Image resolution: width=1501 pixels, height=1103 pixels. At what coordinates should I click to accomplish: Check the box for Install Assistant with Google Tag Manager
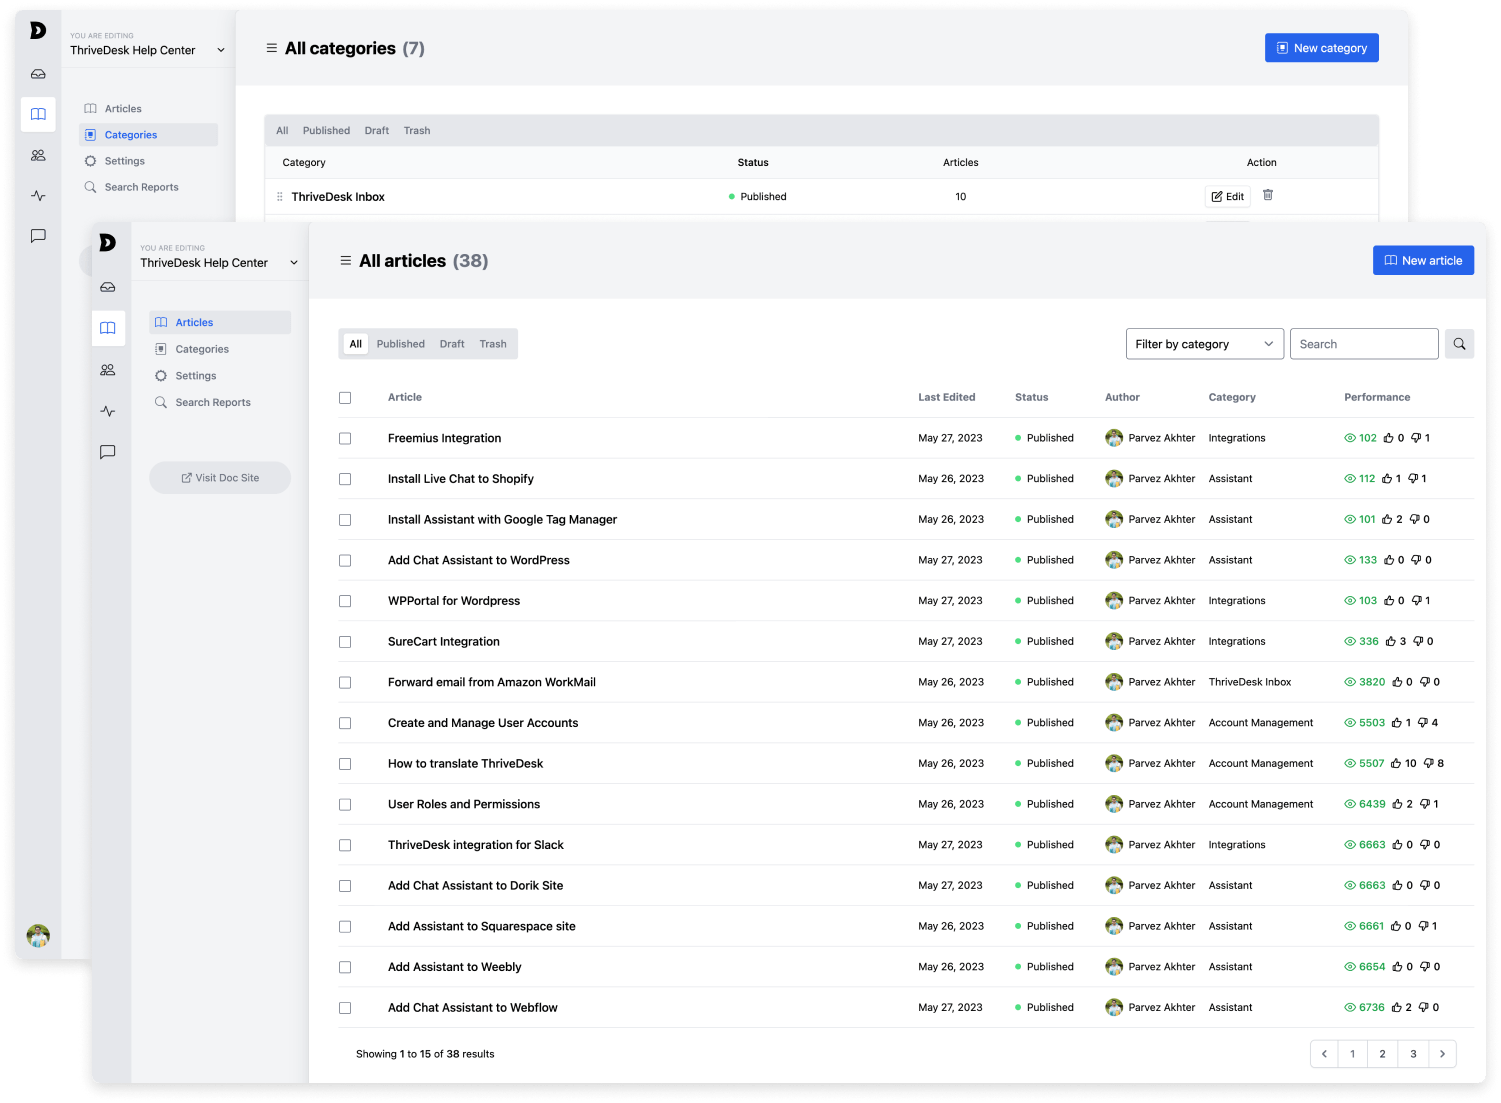(x=345, y=520)
